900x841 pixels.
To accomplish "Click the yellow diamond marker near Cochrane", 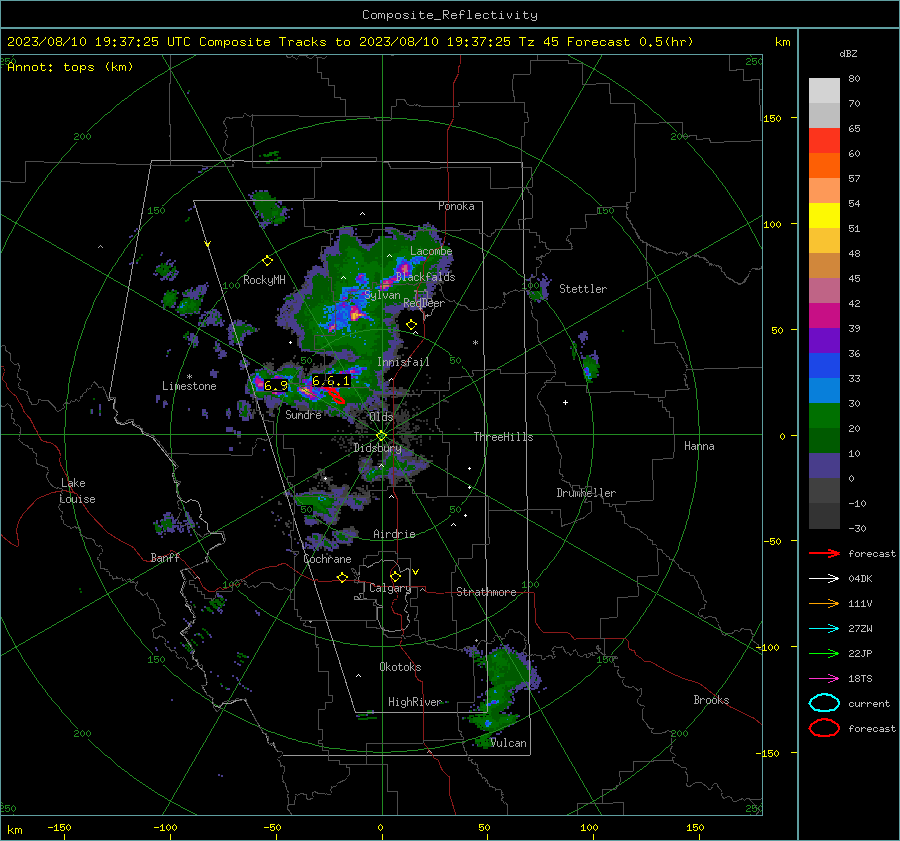I will [342, 578].
